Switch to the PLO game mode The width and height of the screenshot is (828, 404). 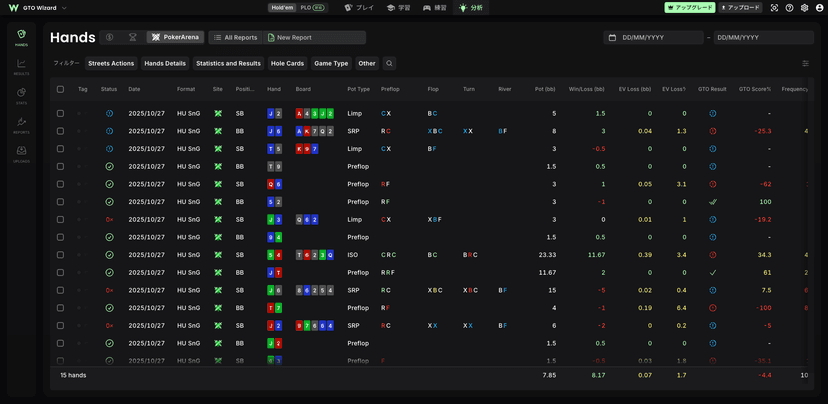312,8
